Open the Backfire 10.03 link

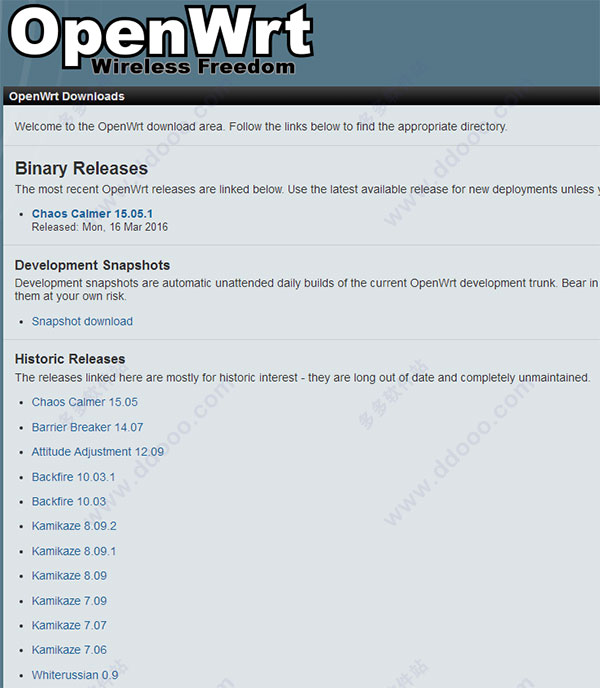pyautogui.click(x=69, y=501)
